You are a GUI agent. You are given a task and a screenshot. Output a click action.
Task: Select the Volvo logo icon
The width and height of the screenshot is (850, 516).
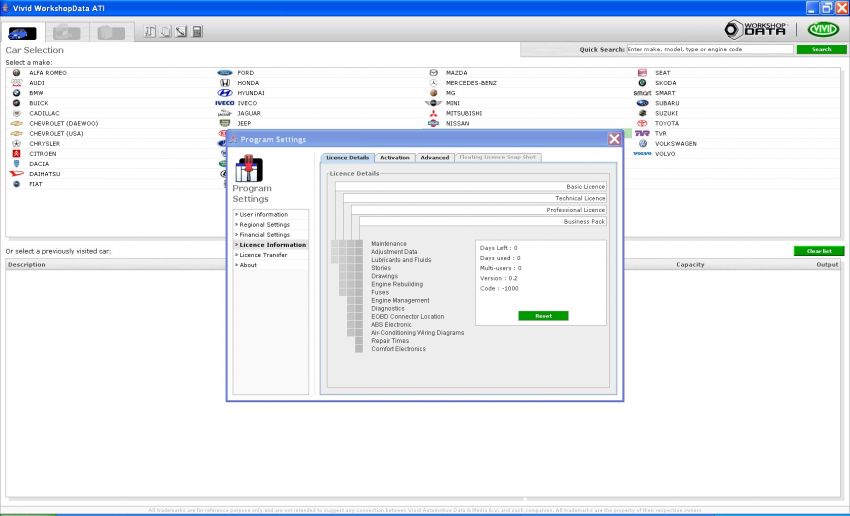pyautogui.click(x=642, y=154)
